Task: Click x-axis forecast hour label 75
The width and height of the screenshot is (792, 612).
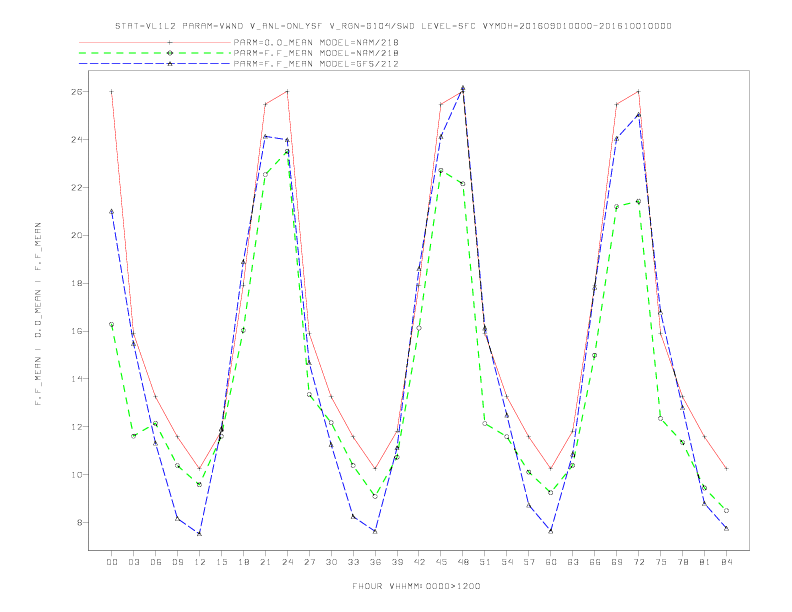Action: tap(661, 562)
